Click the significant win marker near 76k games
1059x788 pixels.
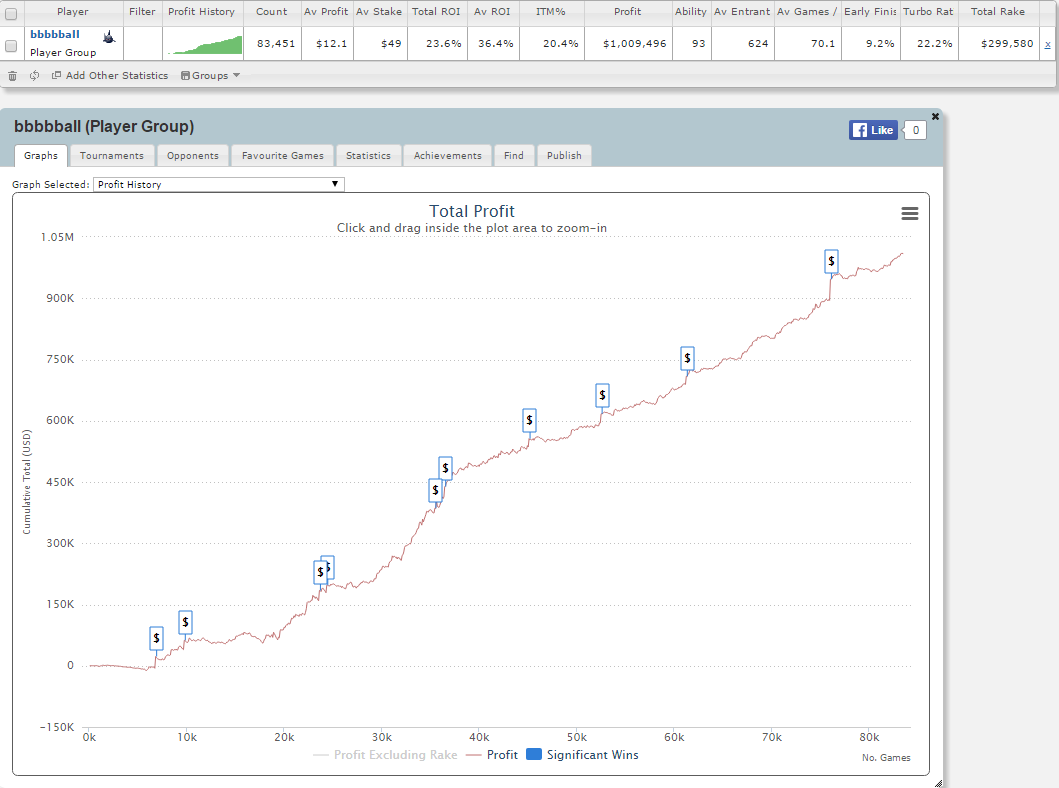coord(831,261)
